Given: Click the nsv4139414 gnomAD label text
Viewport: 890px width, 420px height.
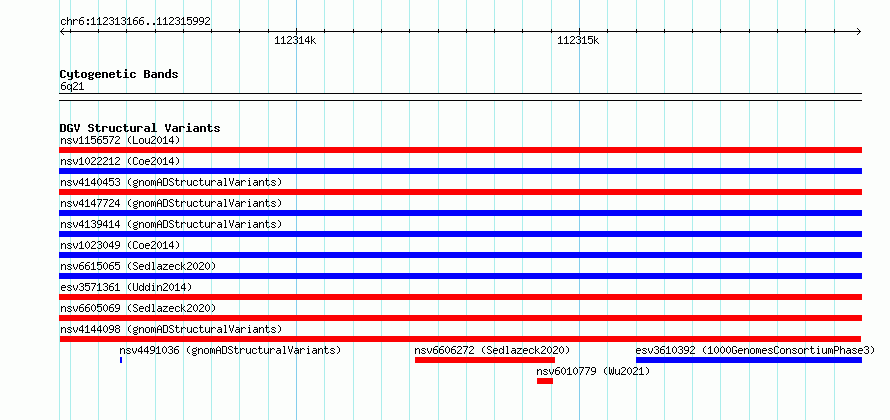Looking at the screenshot, I should (171, 224).
